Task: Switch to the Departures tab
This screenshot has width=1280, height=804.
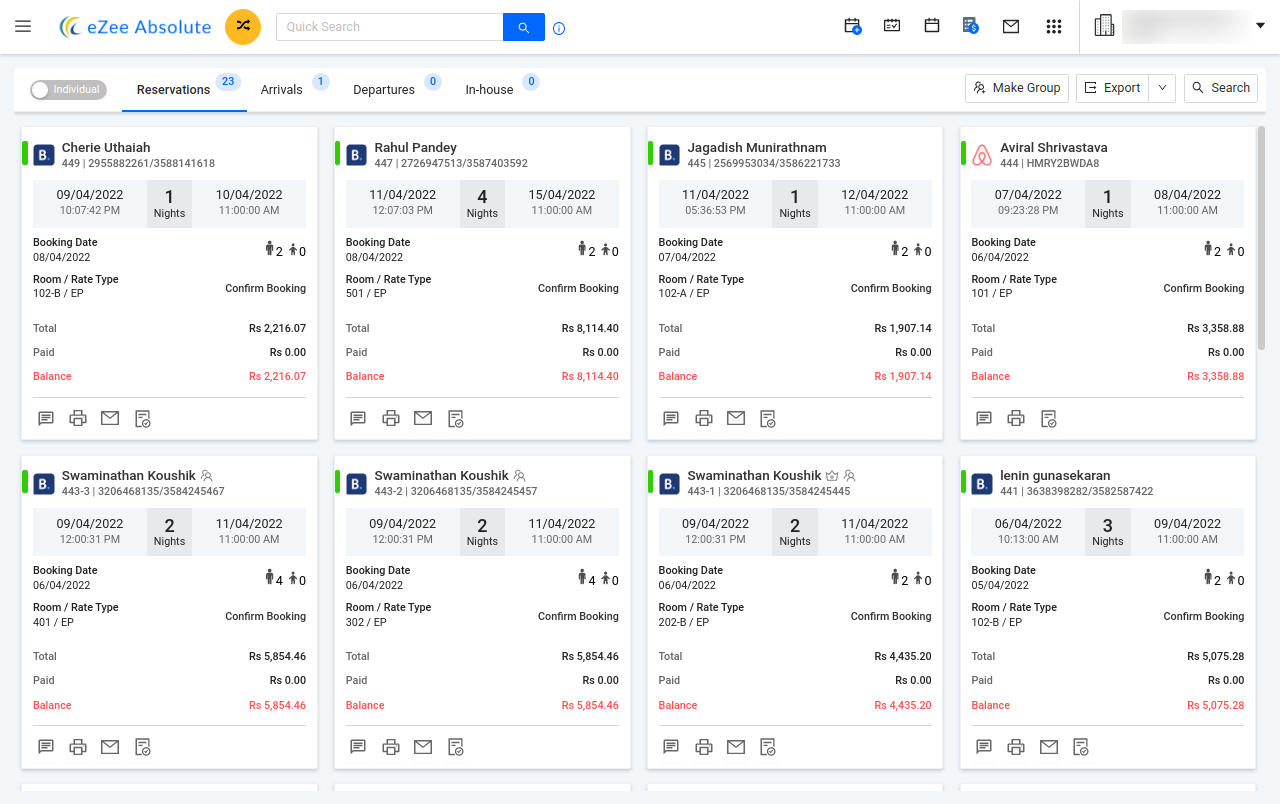Action: 384,90
